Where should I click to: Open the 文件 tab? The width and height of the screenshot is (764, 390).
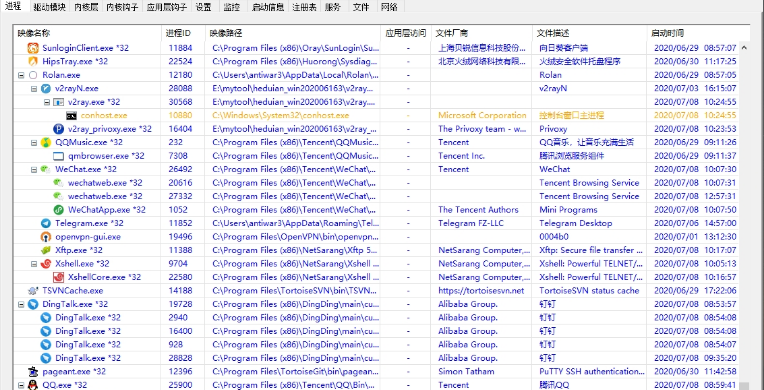coord(361,7)
